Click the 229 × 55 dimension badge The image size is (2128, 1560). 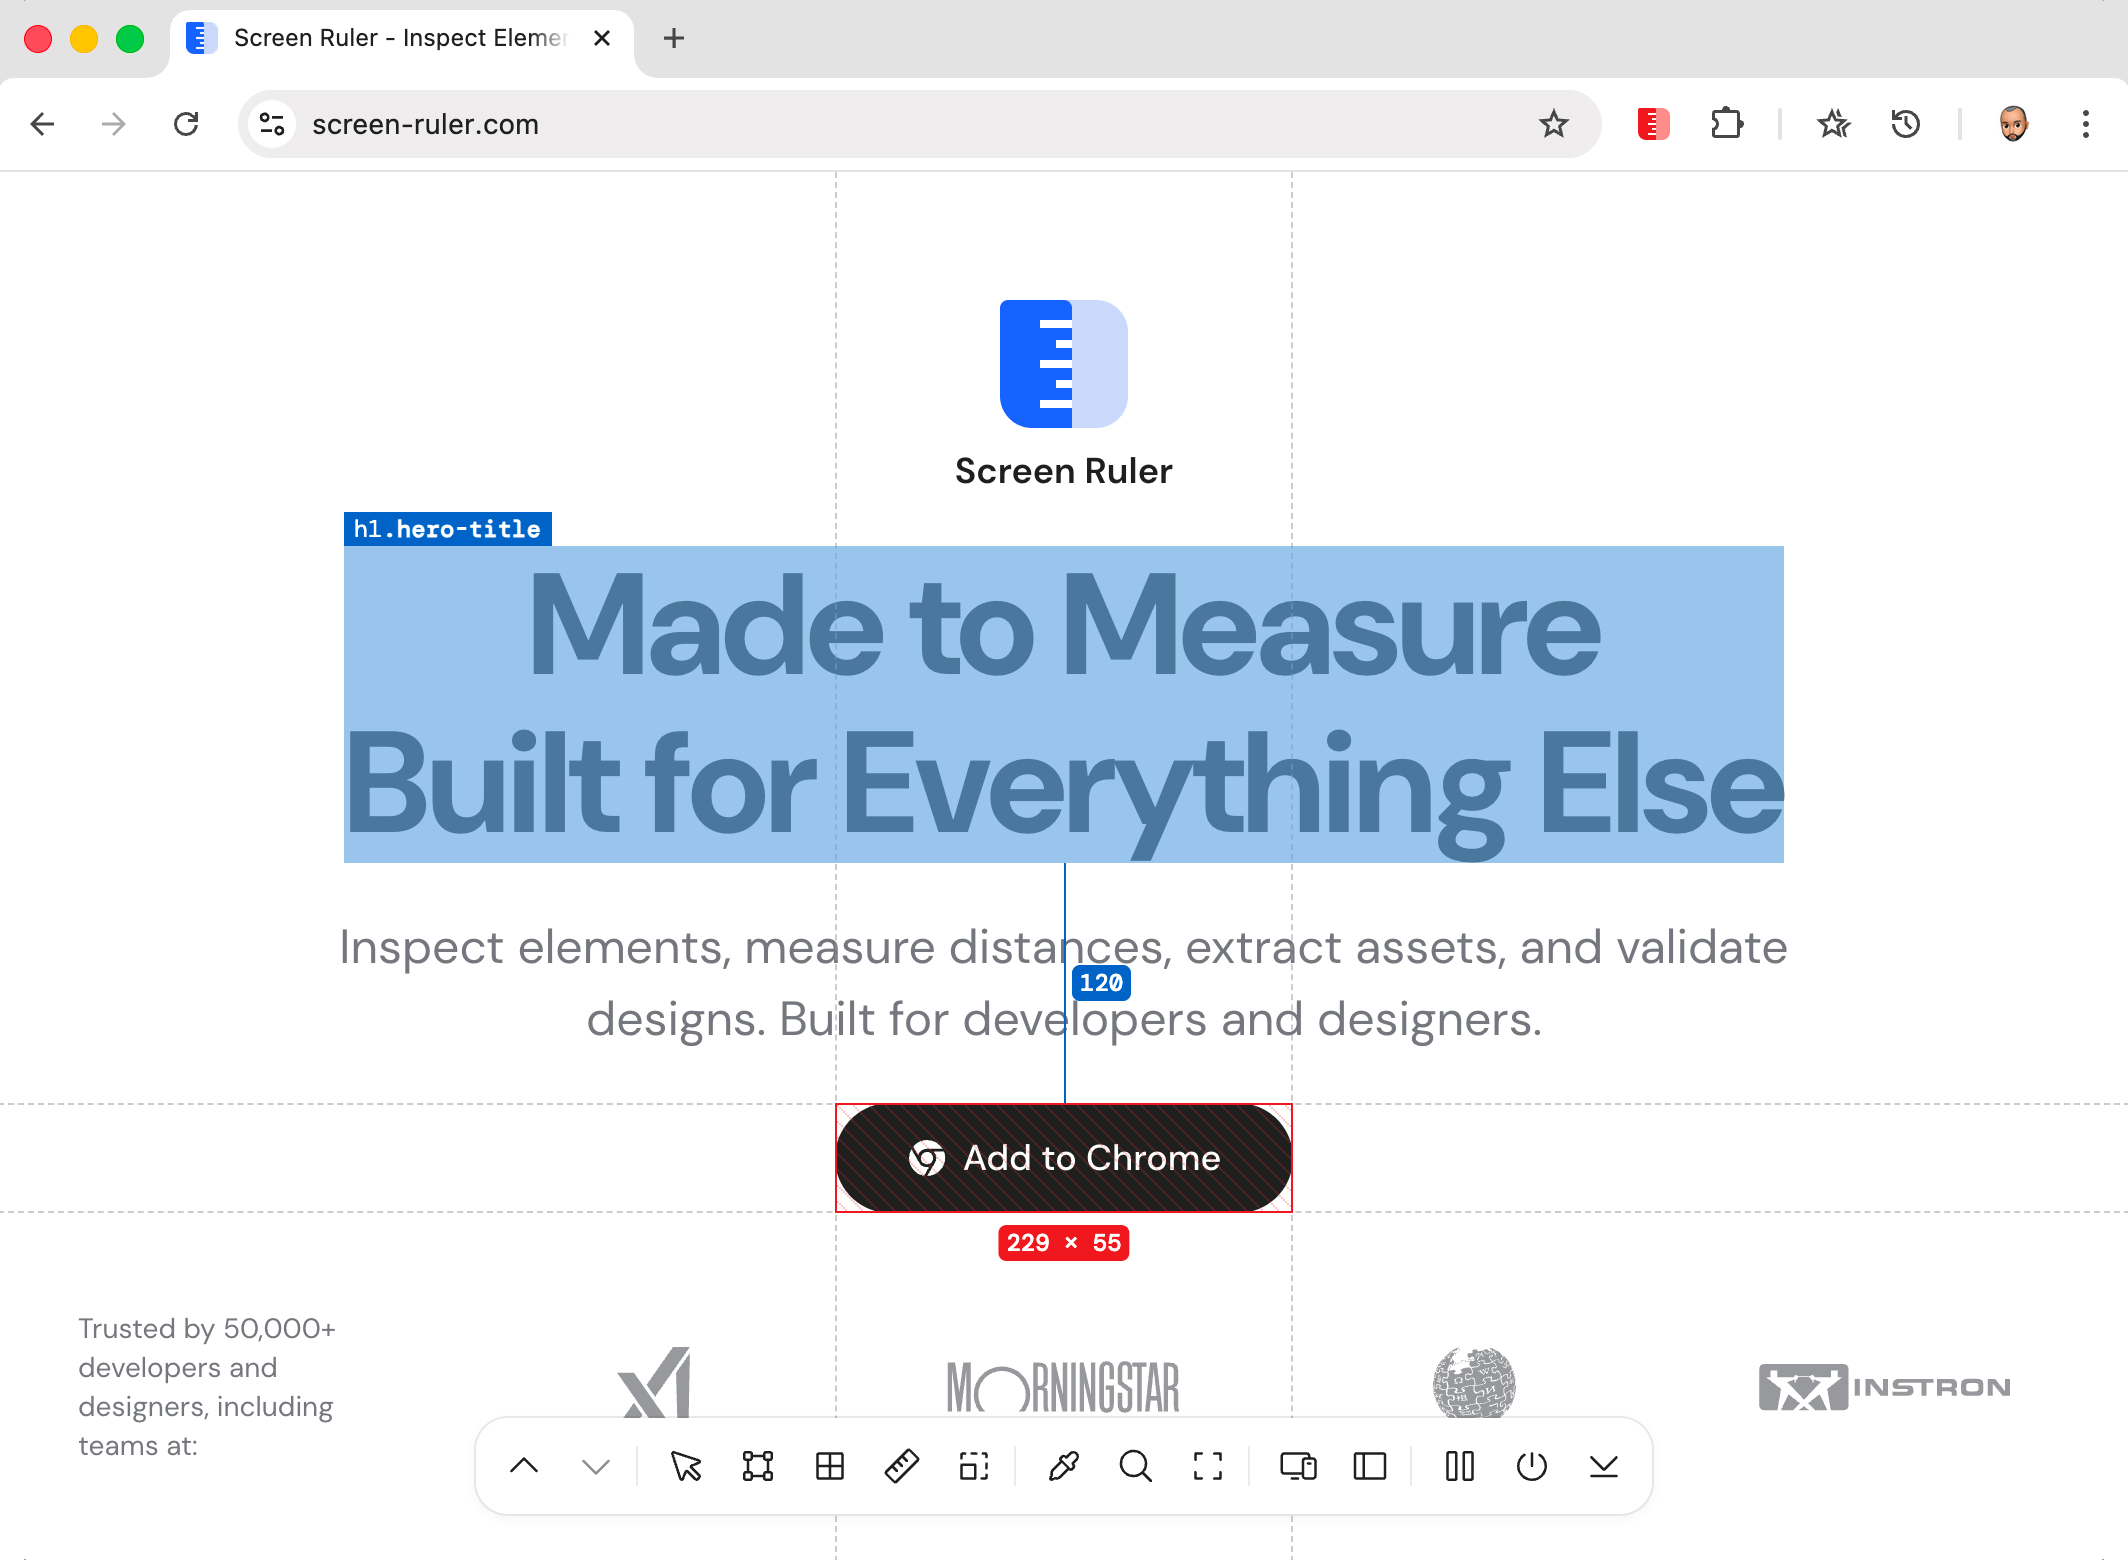[x=1064, y=1243]
